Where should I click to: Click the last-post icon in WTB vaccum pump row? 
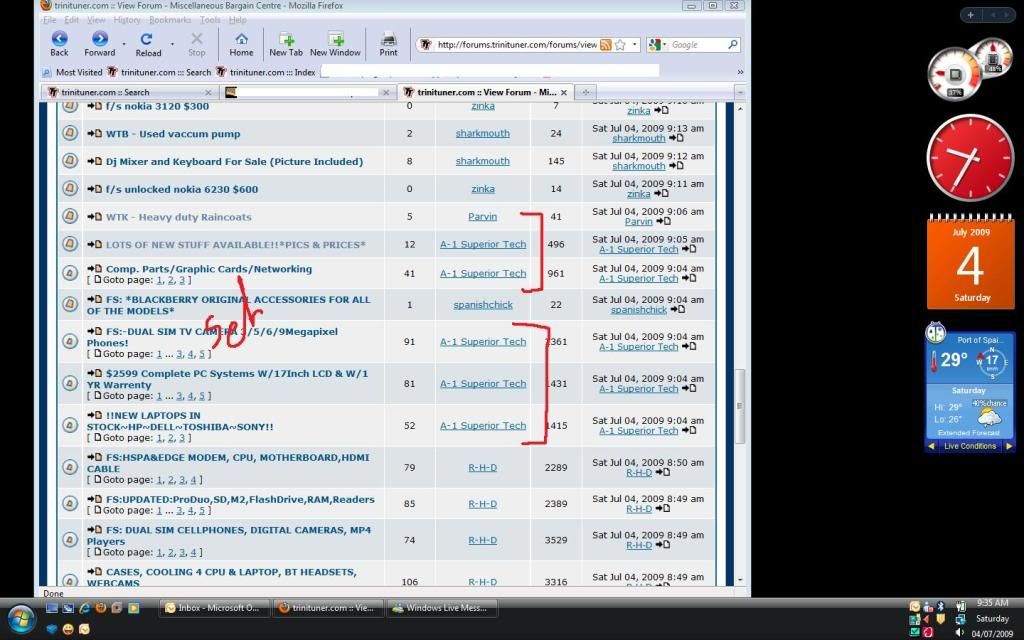tap(676, 138)
